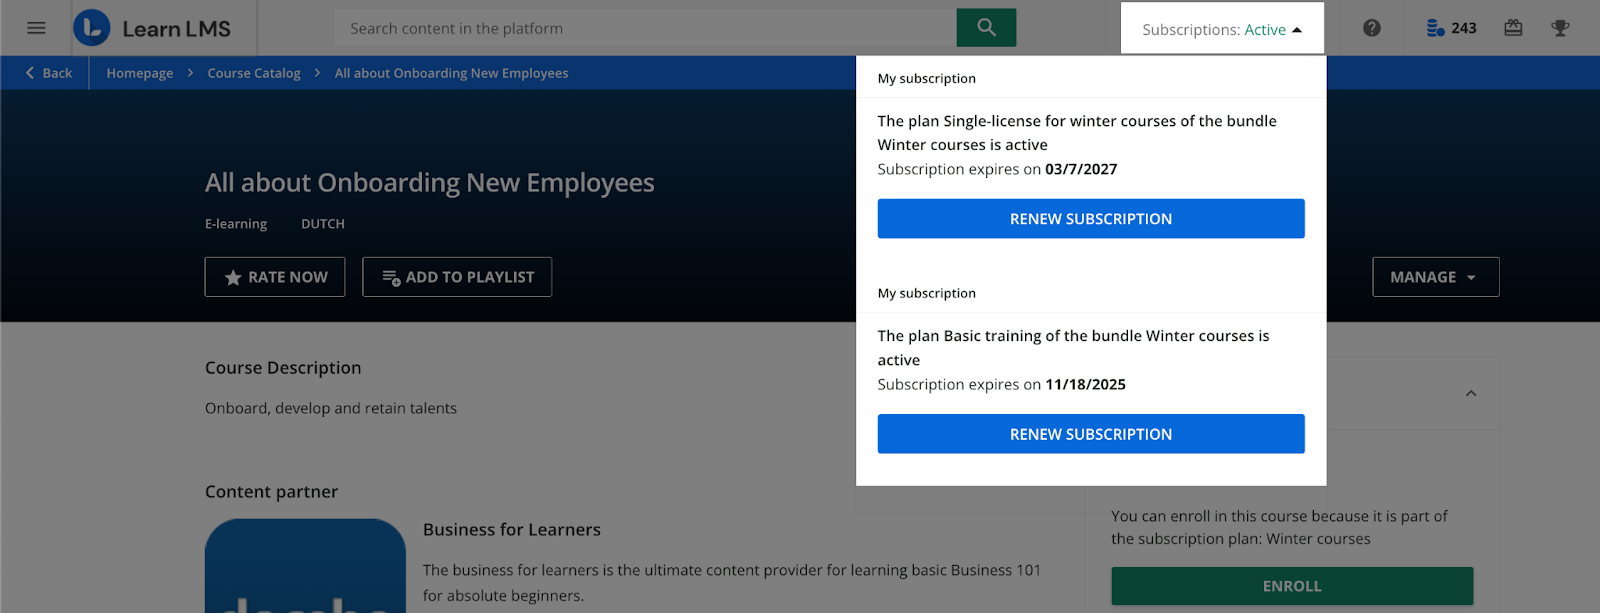
Task: Navigate to Course Catalog breadcrumb
Action: [254, 73]
